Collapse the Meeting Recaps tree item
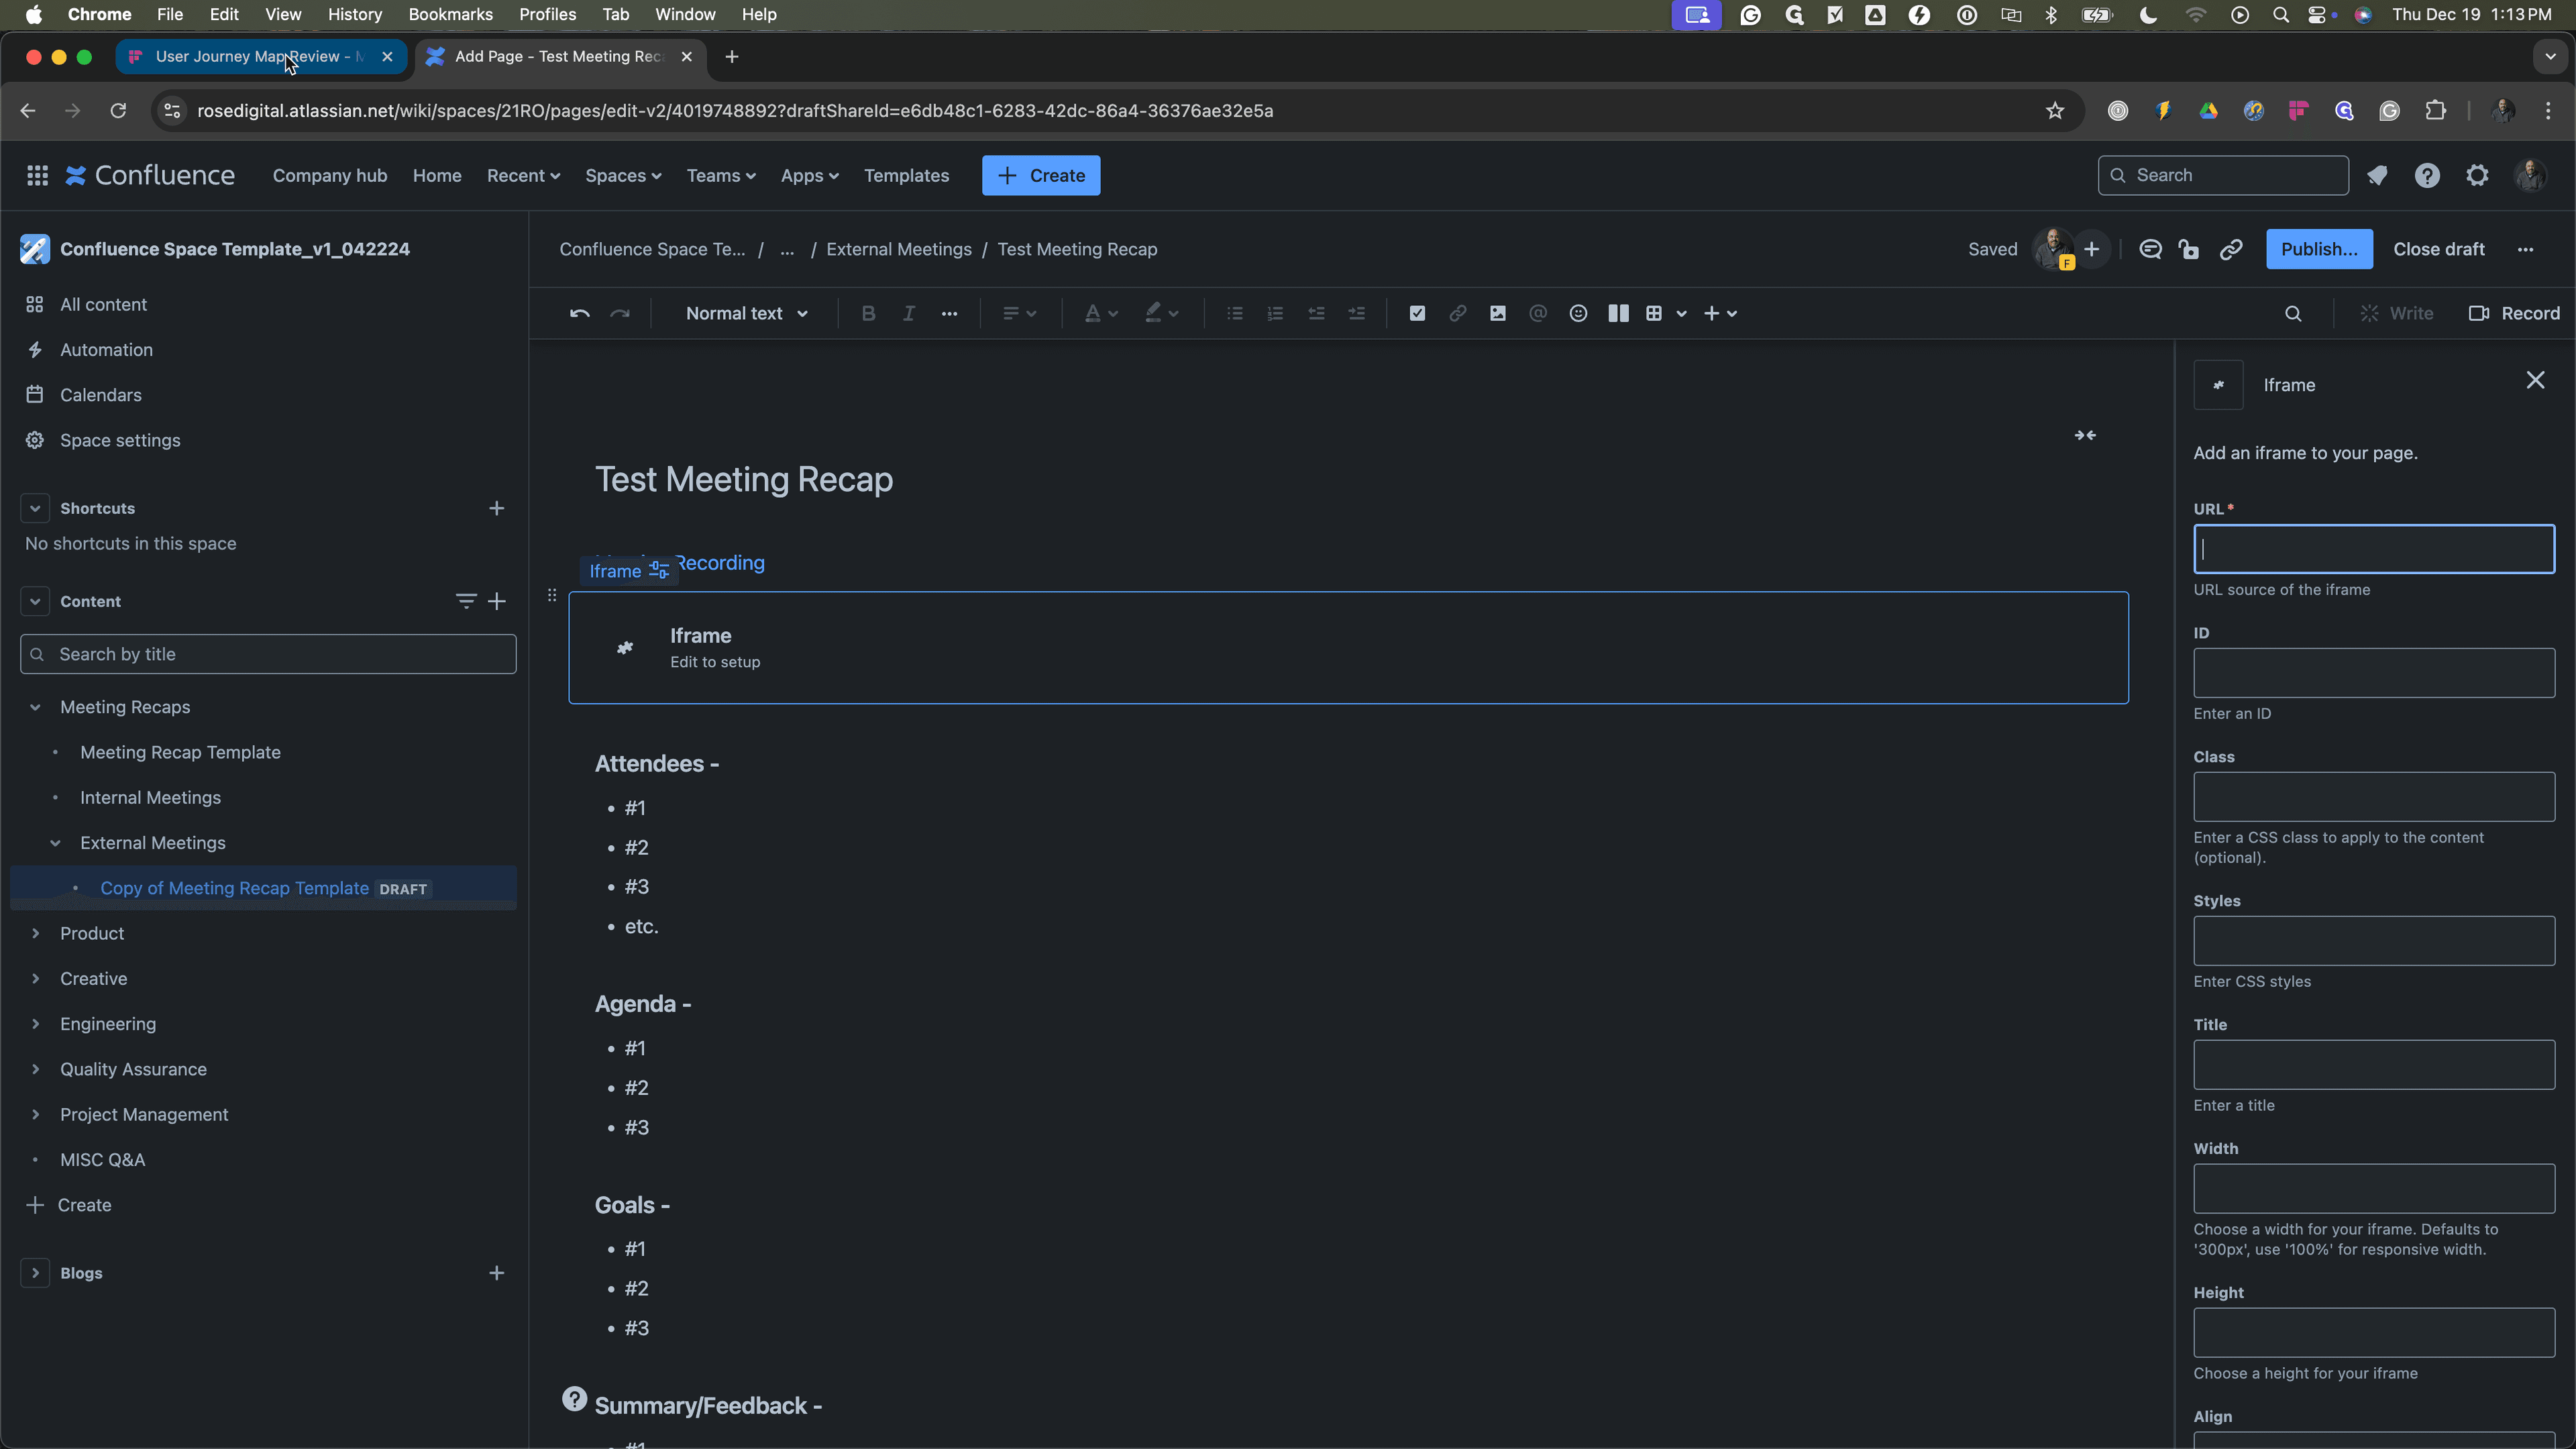Image resolution: width=2576 pixels, height=1449 pixels. click(x=35, y=707)
